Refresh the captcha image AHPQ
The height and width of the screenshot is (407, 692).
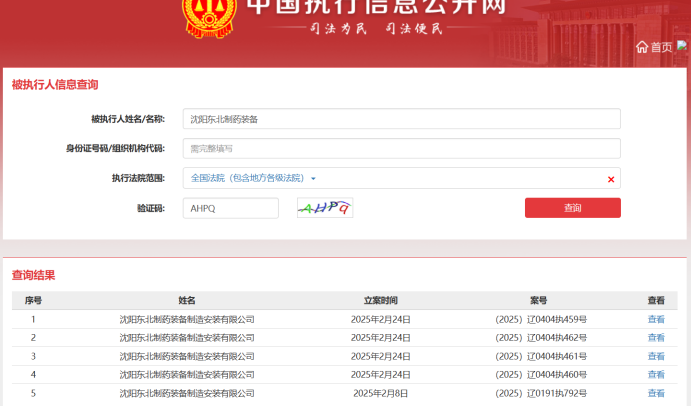coord(325,207)
